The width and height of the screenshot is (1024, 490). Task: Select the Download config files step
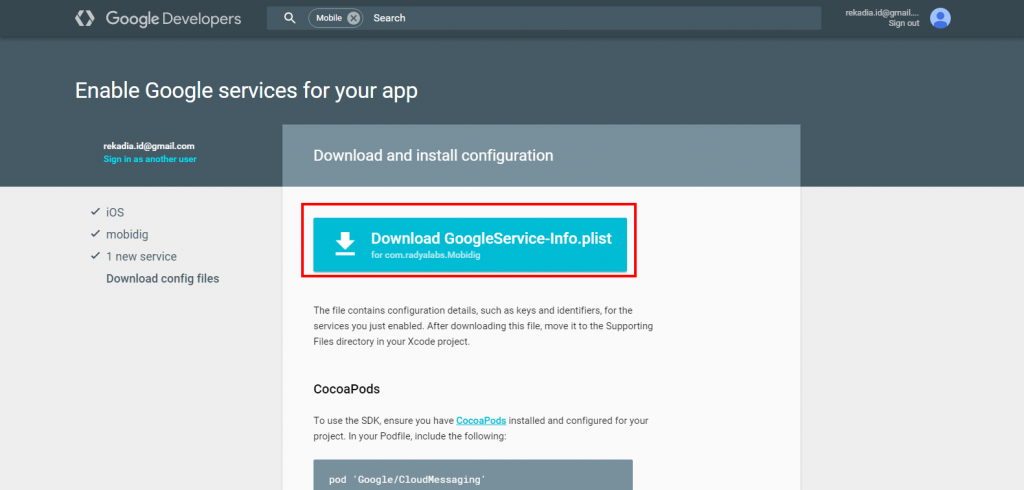(x=163, y=279)
